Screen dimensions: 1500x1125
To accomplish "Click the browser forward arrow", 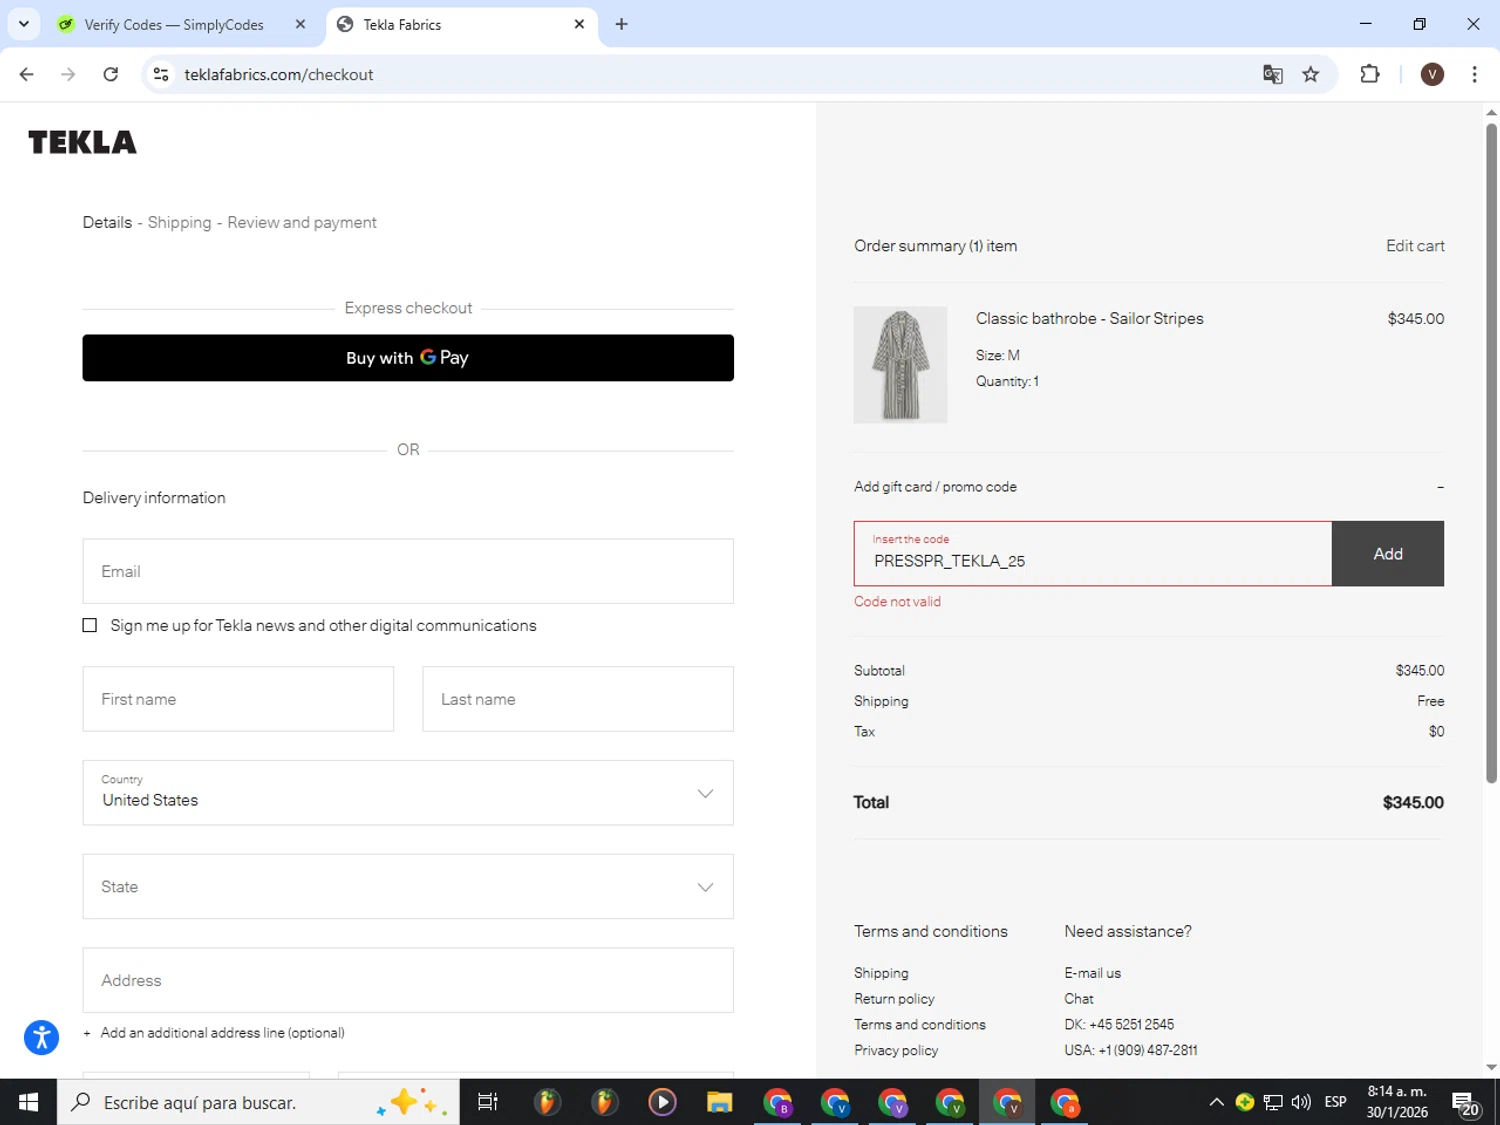I will [68, 74].
